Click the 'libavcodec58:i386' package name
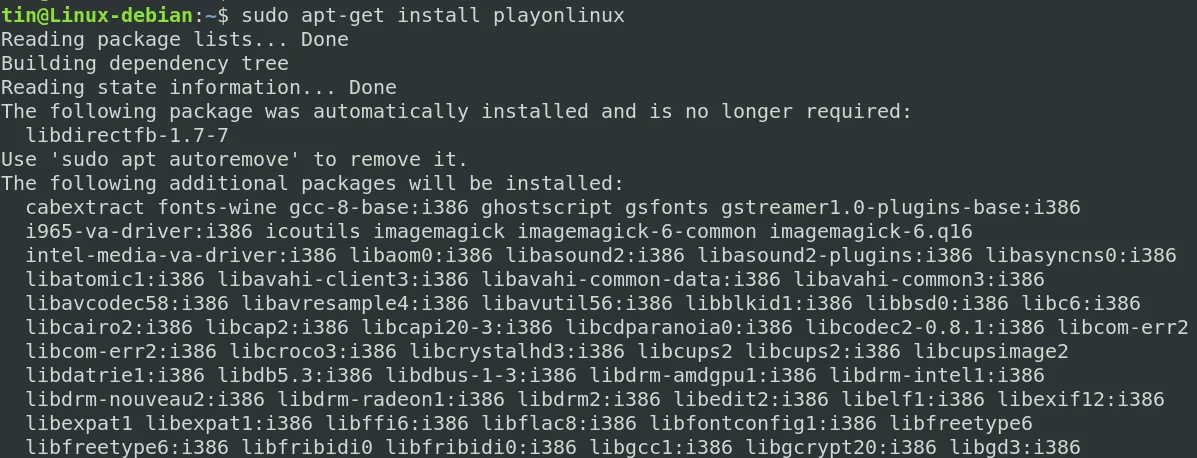This screenshot has height=458, width=1197. click(x=127, y=303)
